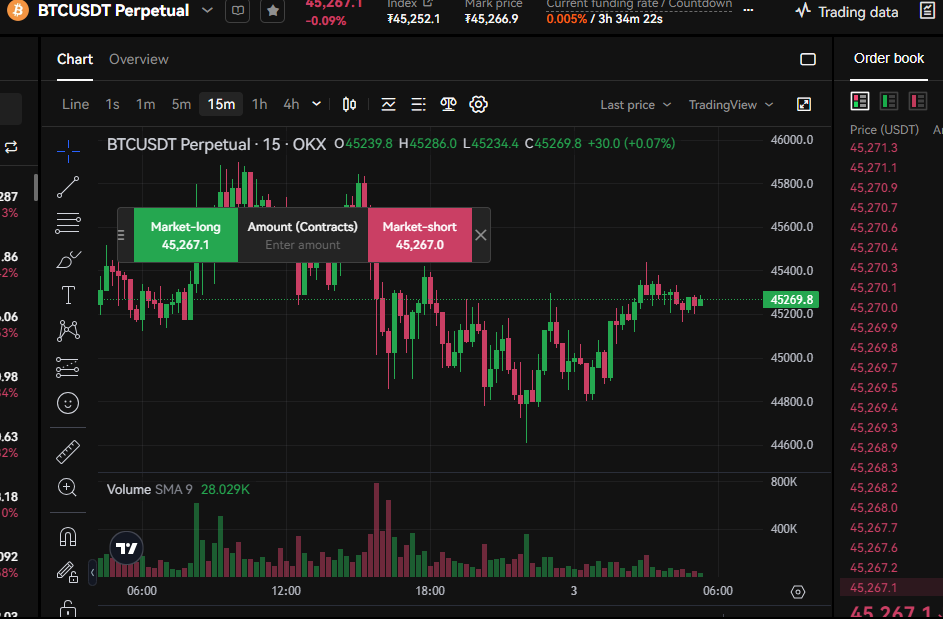Open the forecast and position tool

click(x=68, y=367)
